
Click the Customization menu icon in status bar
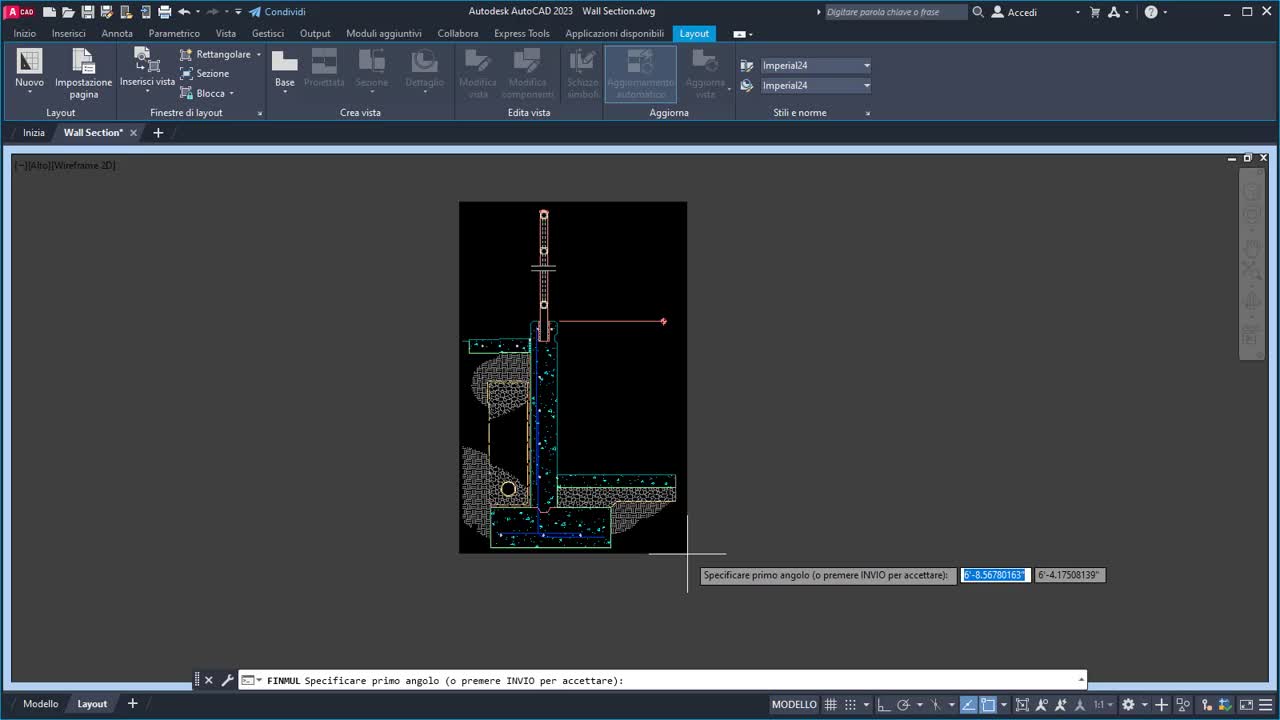1266,704
